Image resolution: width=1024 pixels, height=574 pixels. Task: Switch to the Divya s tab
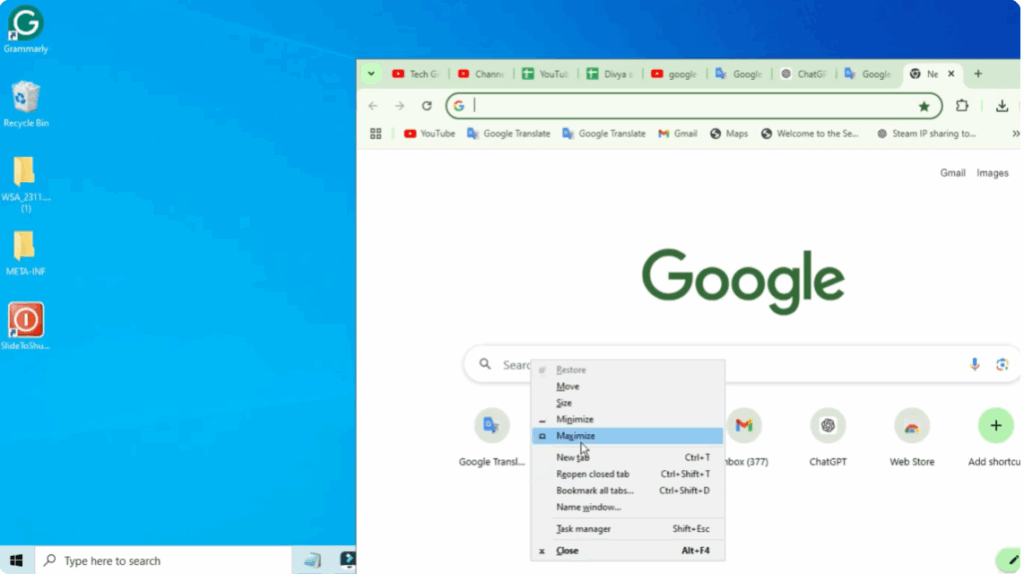pyautogui.click(x=610, y=74)
